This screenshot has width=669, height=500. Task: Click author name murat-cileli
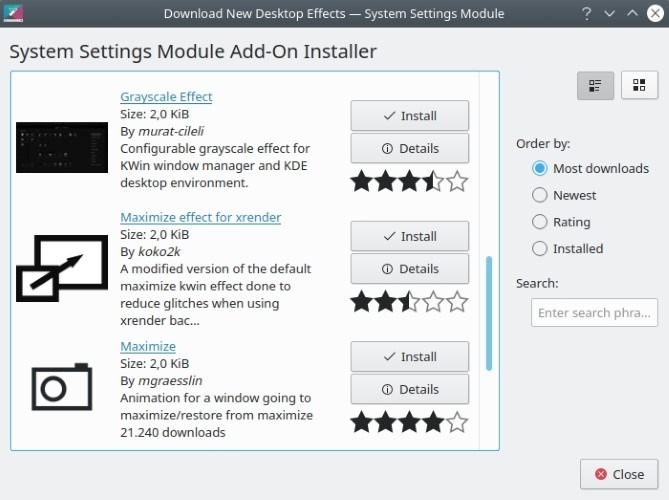point(171,131)
